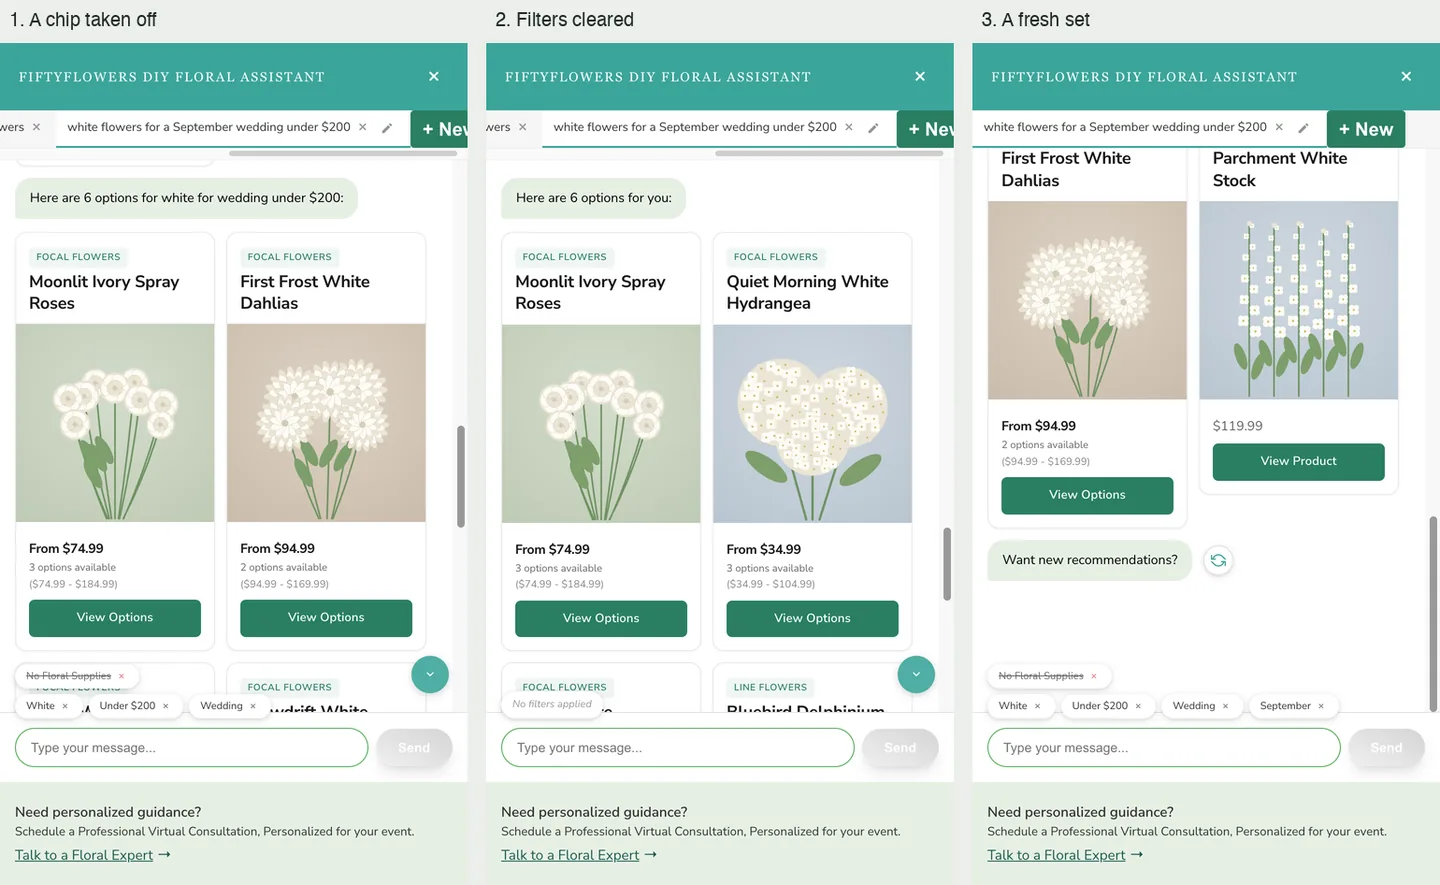This screenshot has width=1440, height=885.
Task: Click the message input in the 'A fresh set' panel
Action: coord(1164,748)
